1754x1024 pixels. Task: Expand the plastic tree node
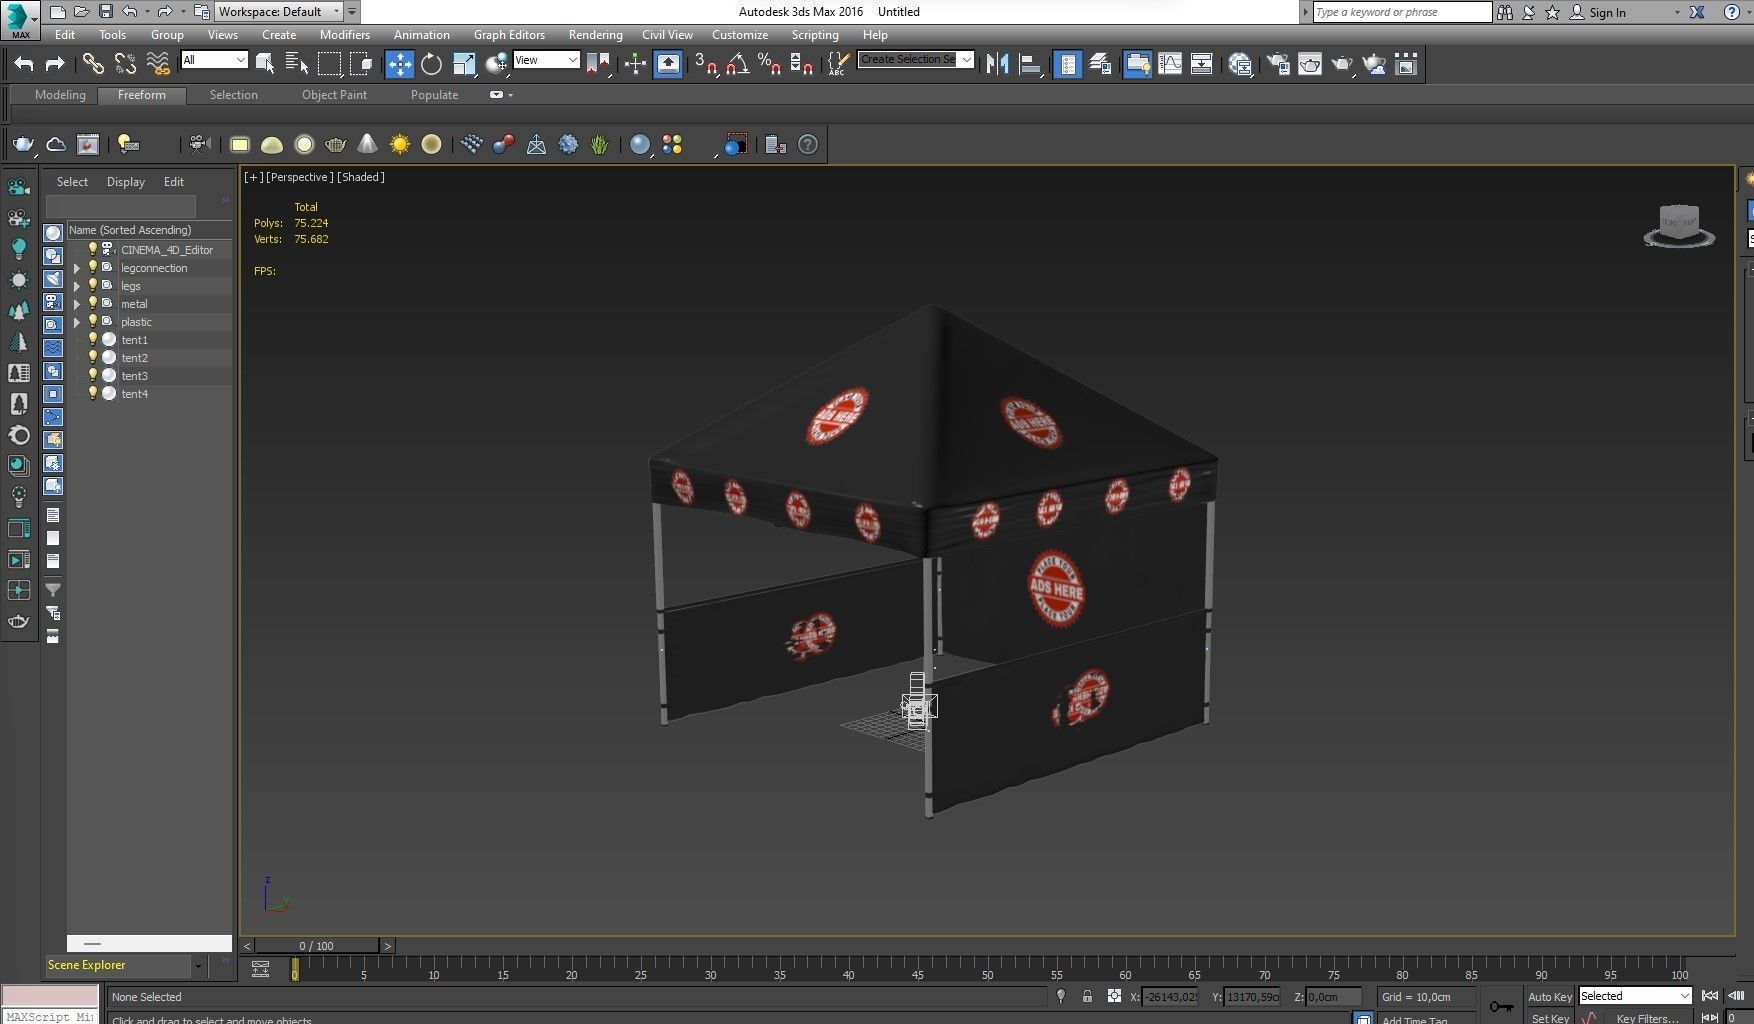coord(77,322)
